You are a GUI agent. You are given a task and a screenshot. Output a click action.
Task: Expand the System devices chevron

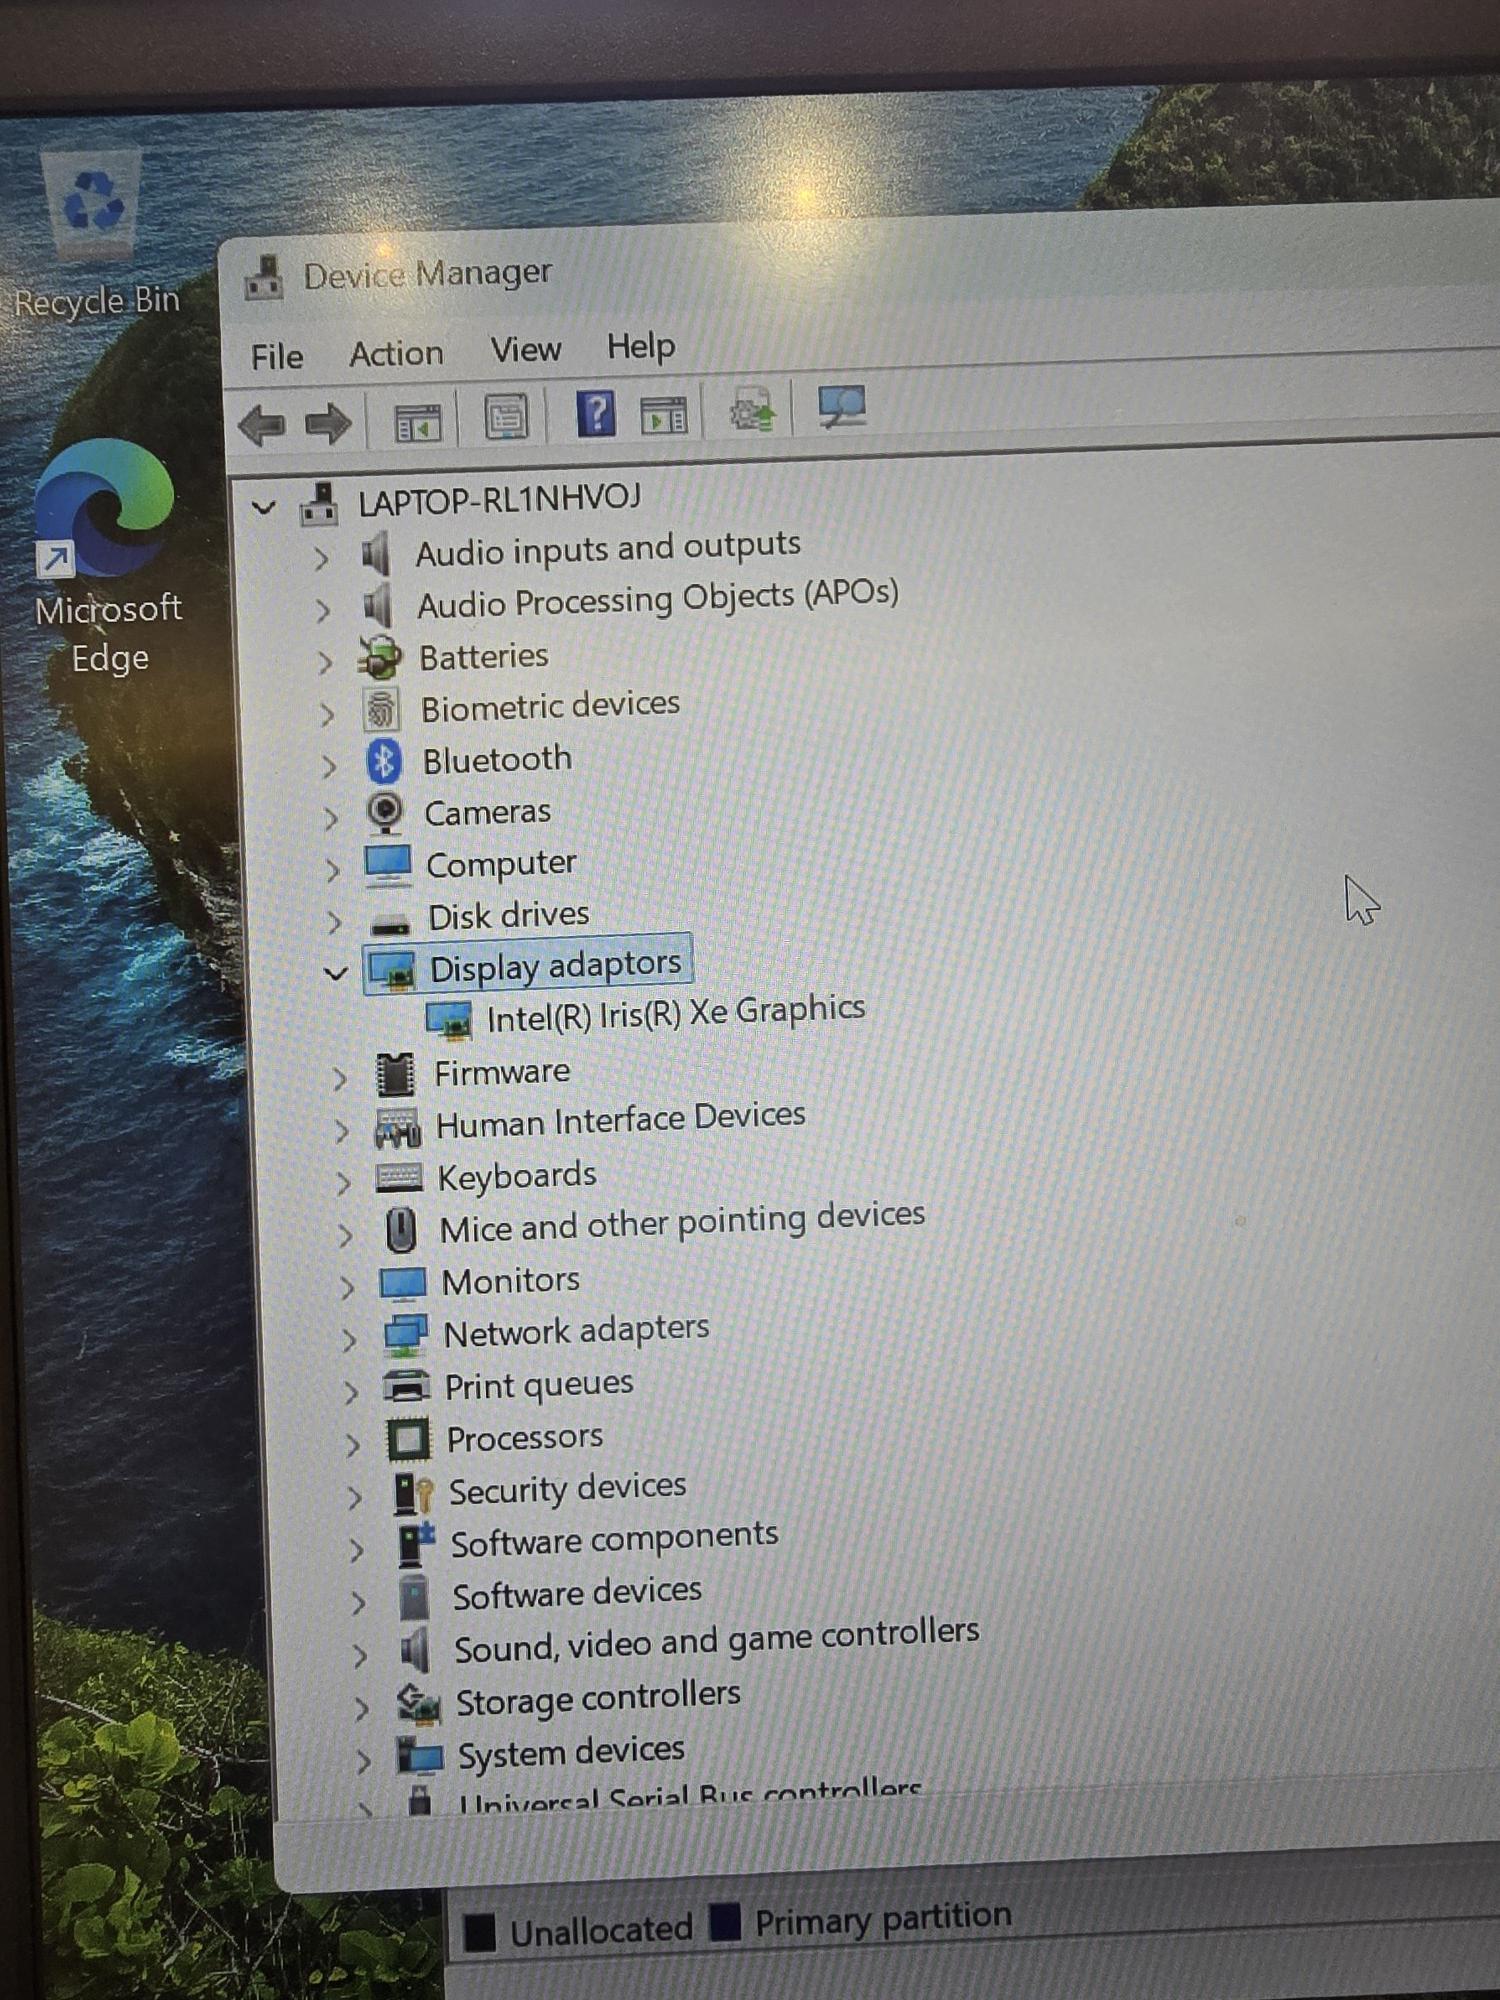[x=364, y=1760]
